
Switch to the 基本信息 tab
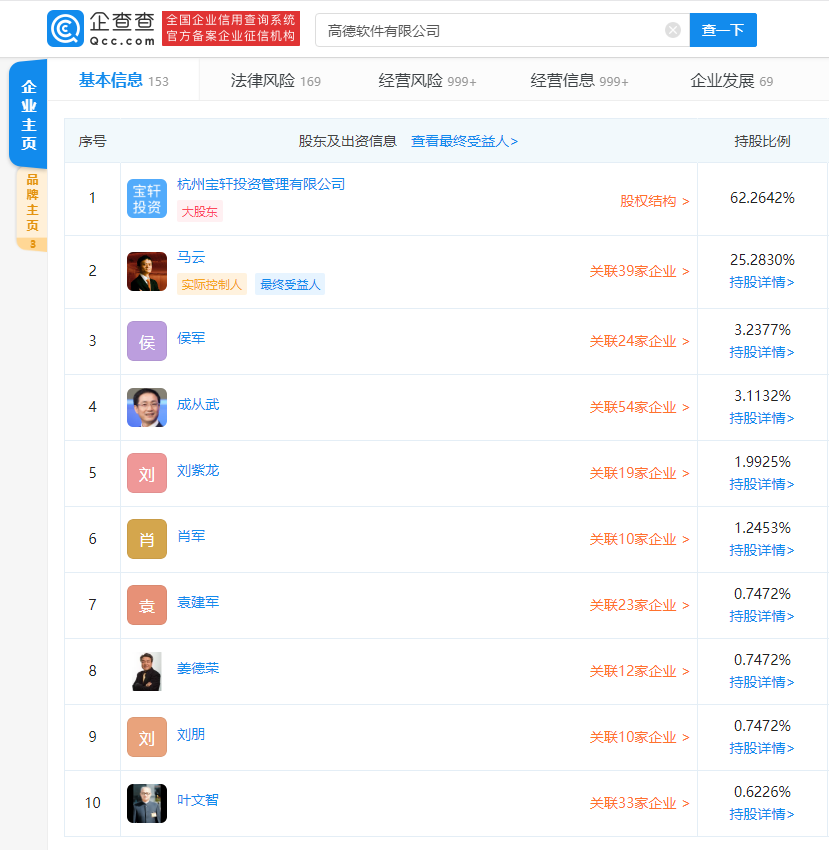pyautogui.click(x=124, y=80)
